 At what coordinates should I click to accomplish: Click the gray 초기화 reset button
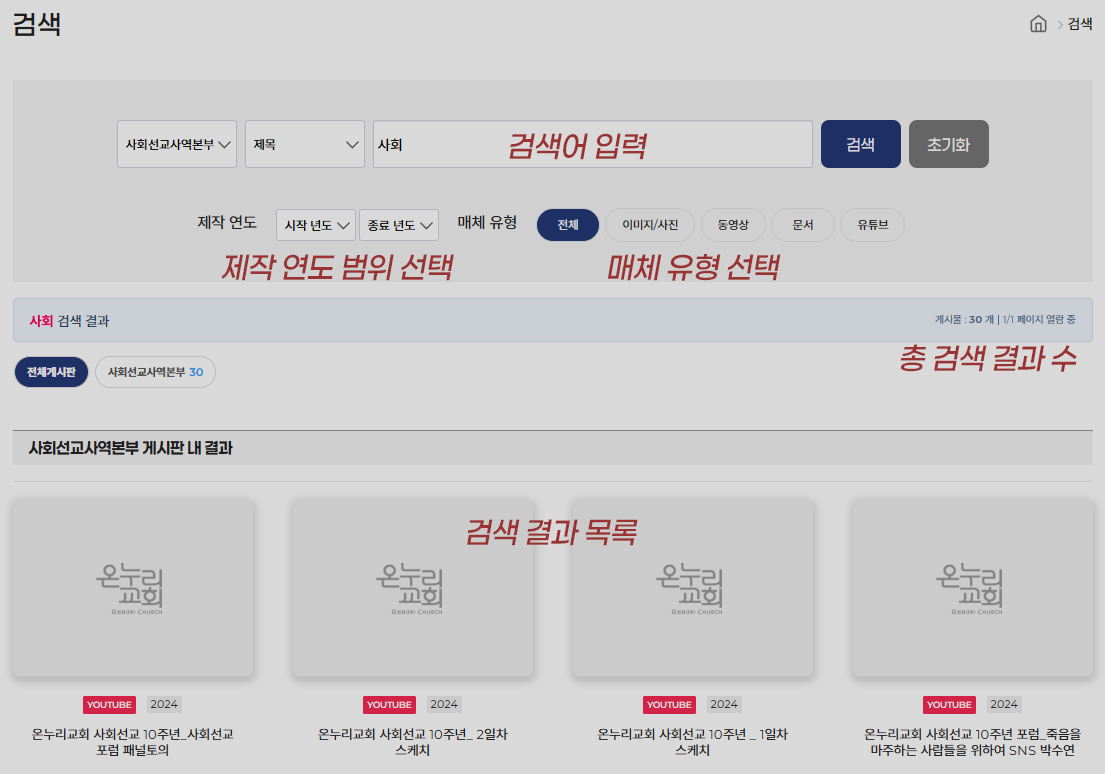click(949, 144)
